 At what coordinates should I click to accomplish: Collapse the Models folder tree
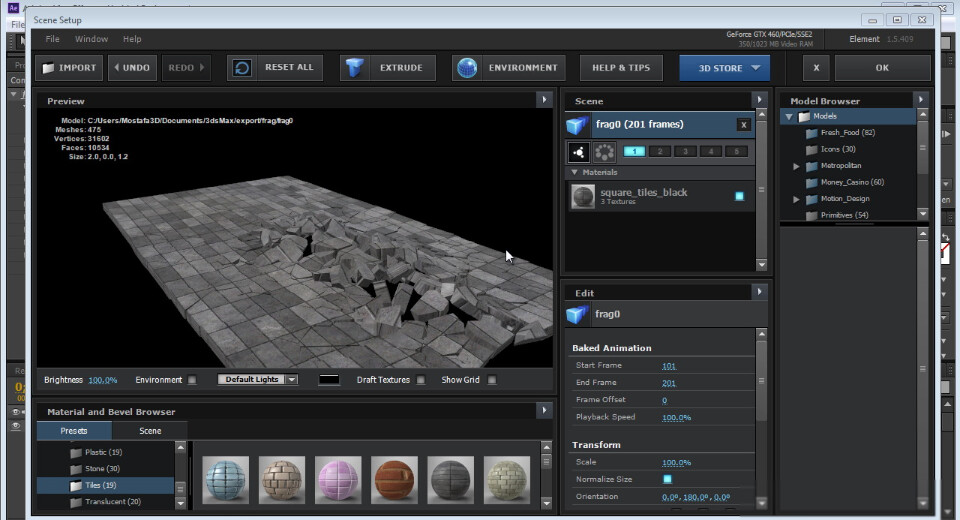click(x=789, y=116)
